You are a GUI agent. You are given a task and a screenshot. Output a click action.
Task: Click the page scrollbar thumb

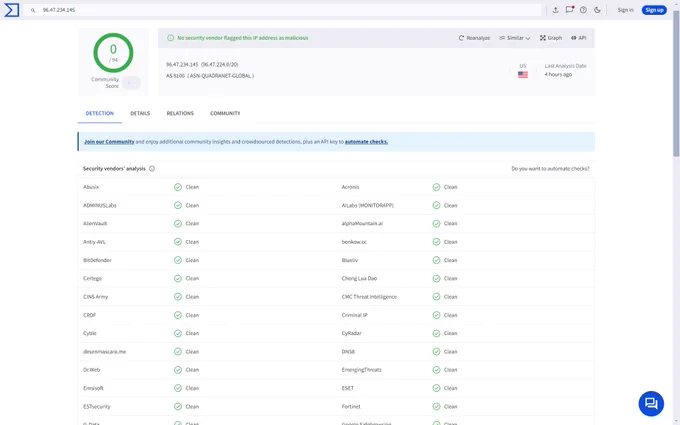point(676,82)
